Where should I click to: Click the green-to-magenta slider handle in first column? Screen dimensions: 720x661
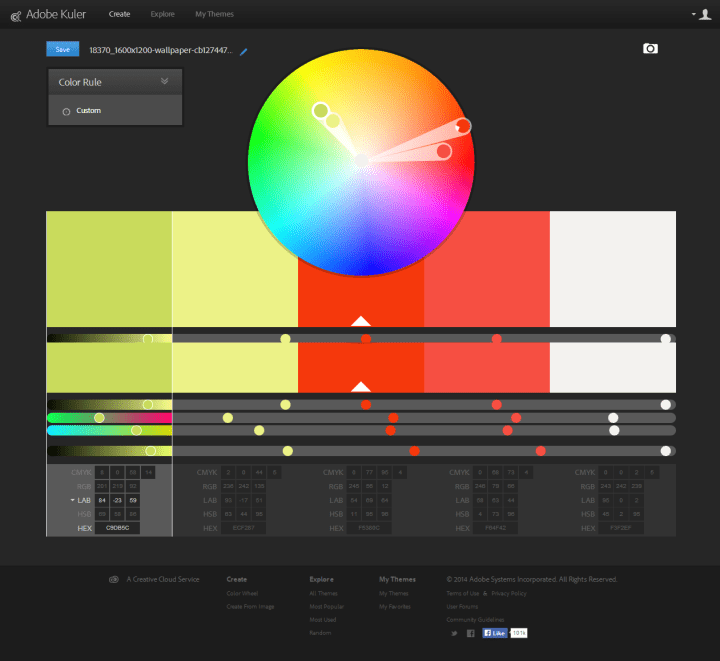(x=99, y=418)
